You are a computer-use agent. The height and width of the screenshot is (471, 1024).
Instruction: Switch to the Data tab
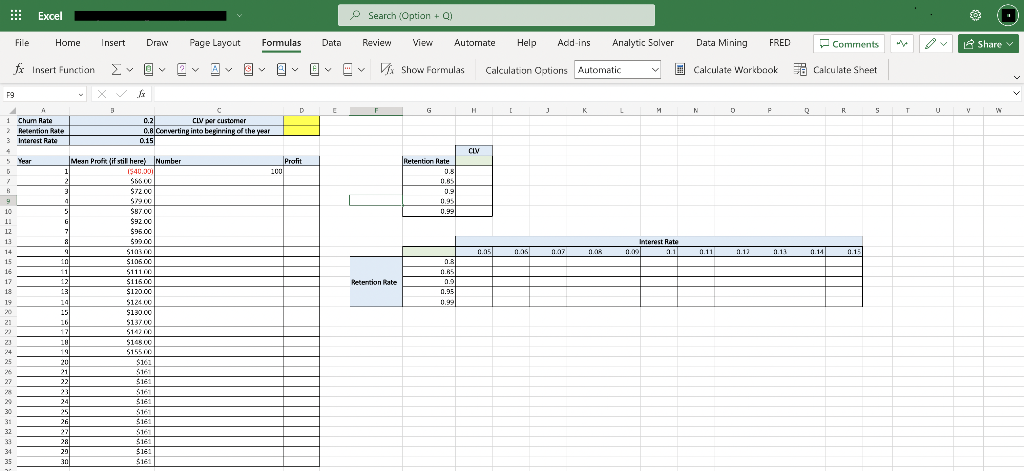coord(332,42)
